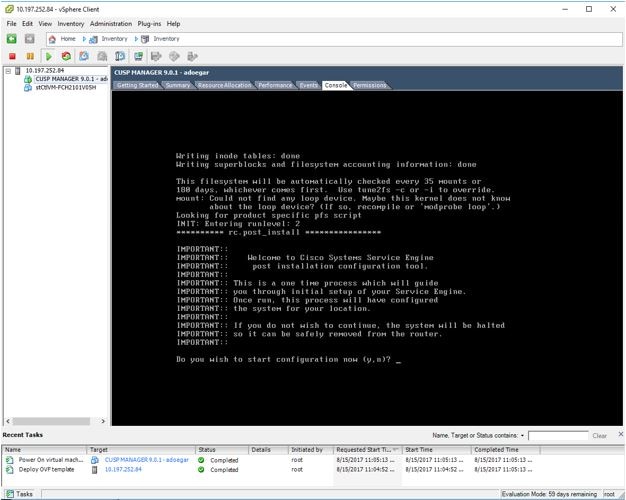The width and height of the screenshot is (626, 500).
Task: Click the vSphere Client title bar app icon
Action: point(9,9)
